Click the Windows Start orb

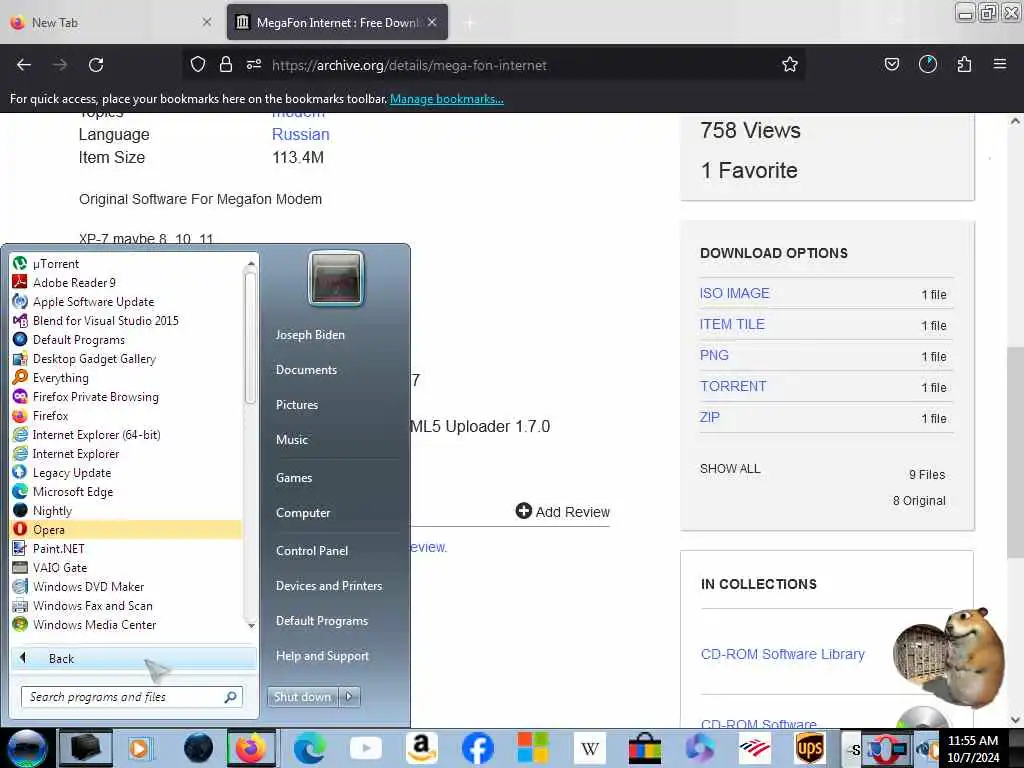27,748
